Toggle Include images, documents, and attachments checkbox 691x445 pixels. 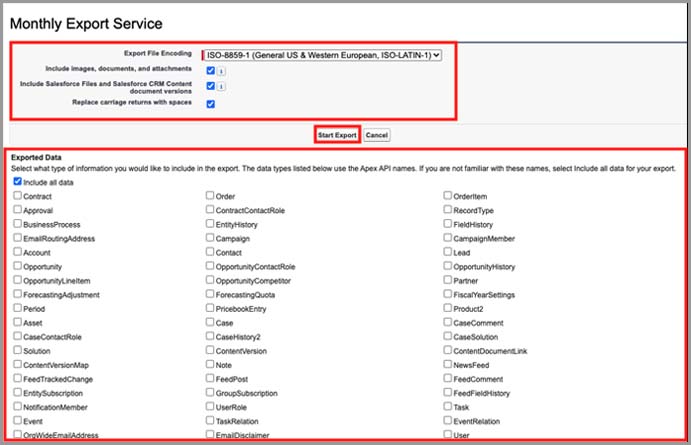pos(210,71)
